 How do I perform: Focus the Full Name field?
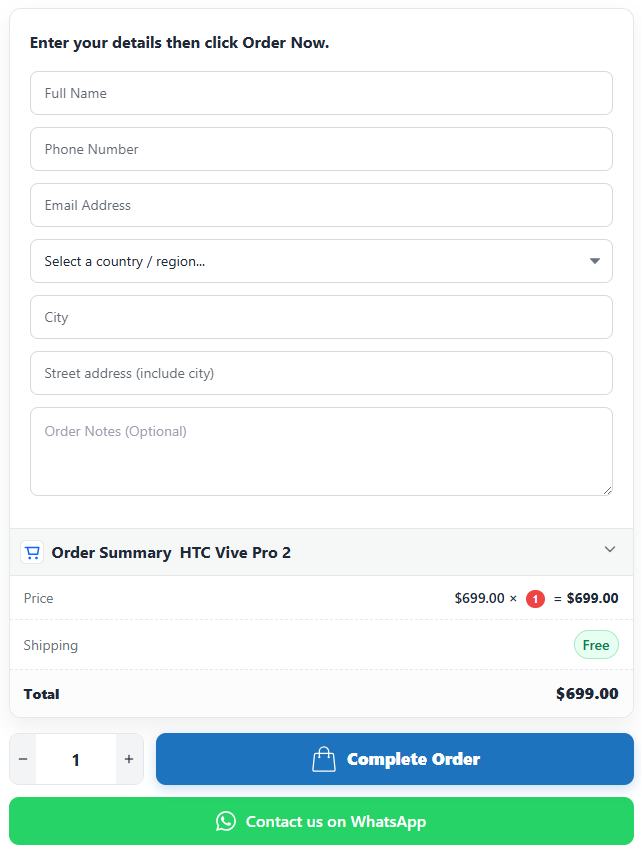tap(321, 93)
